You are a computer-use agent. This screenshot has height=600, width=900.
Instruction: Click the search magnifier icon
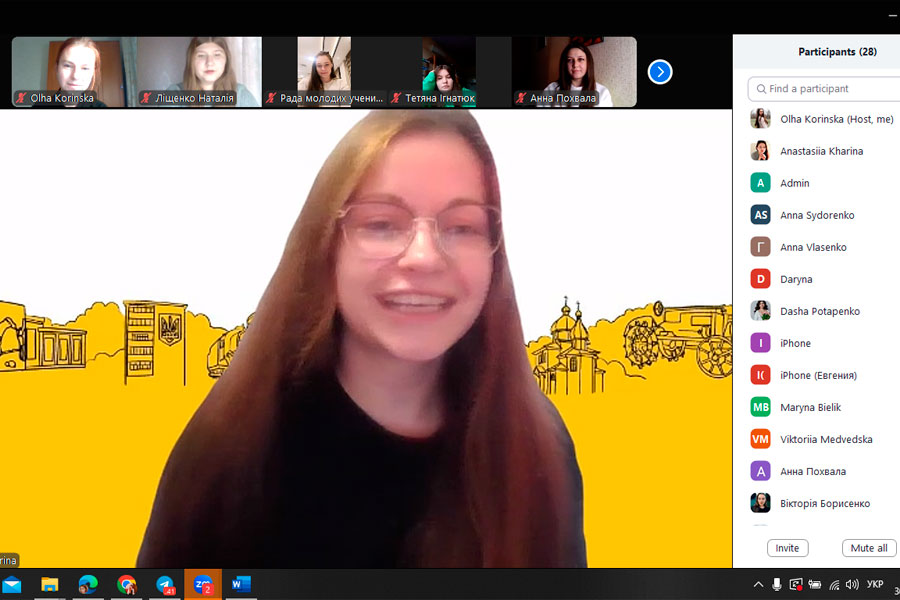pyautogui.click(x=761, y=89)
